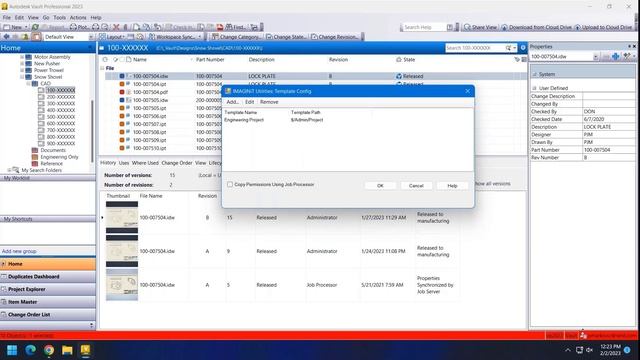The image size is (640, 360).
Task: Switch to the Where Used tab
Action: click(x=145, y=163)
